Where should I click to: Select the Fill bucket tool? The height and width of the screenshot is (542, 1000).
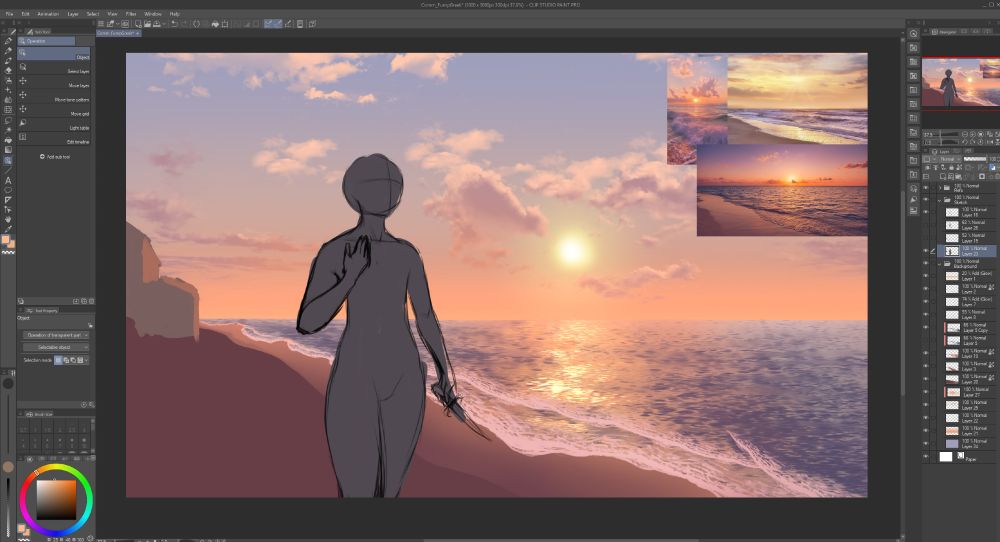(x=8, y=140)
